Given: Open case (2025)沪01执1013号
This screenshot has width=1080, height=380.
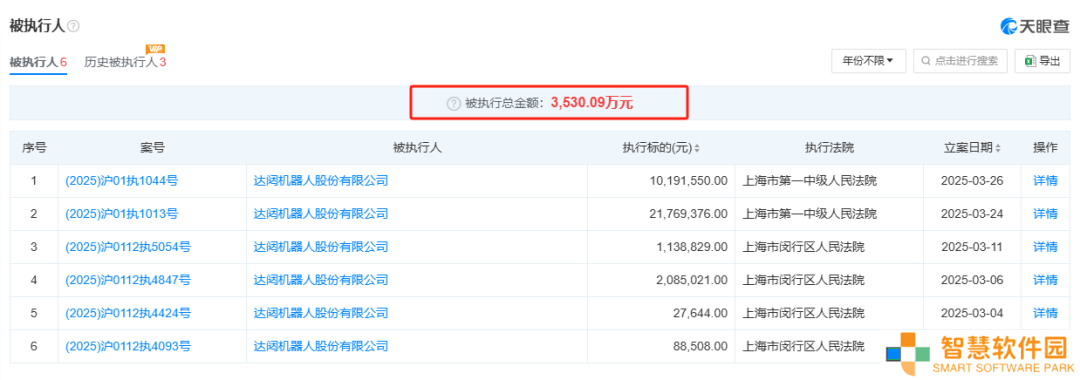Looking at the screenshot, I should coord(121,214).
